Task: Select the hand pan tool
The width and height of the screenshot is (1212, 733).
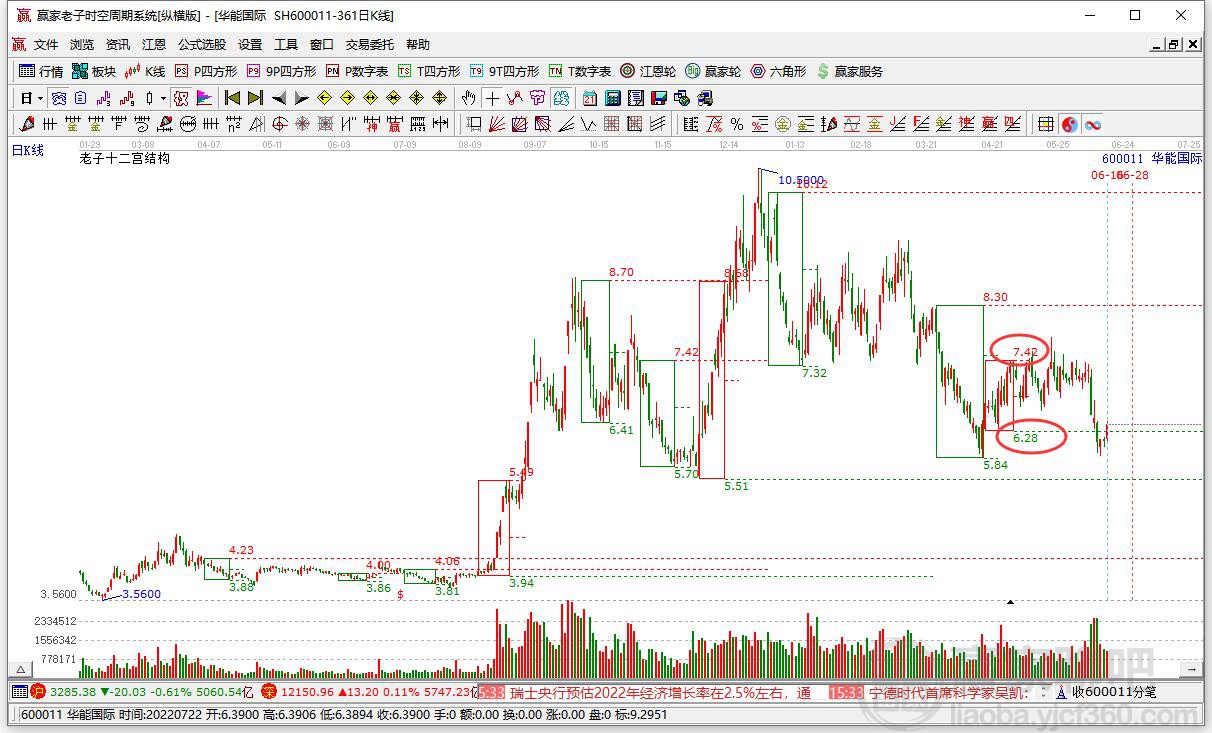Action: pos(467,98)
